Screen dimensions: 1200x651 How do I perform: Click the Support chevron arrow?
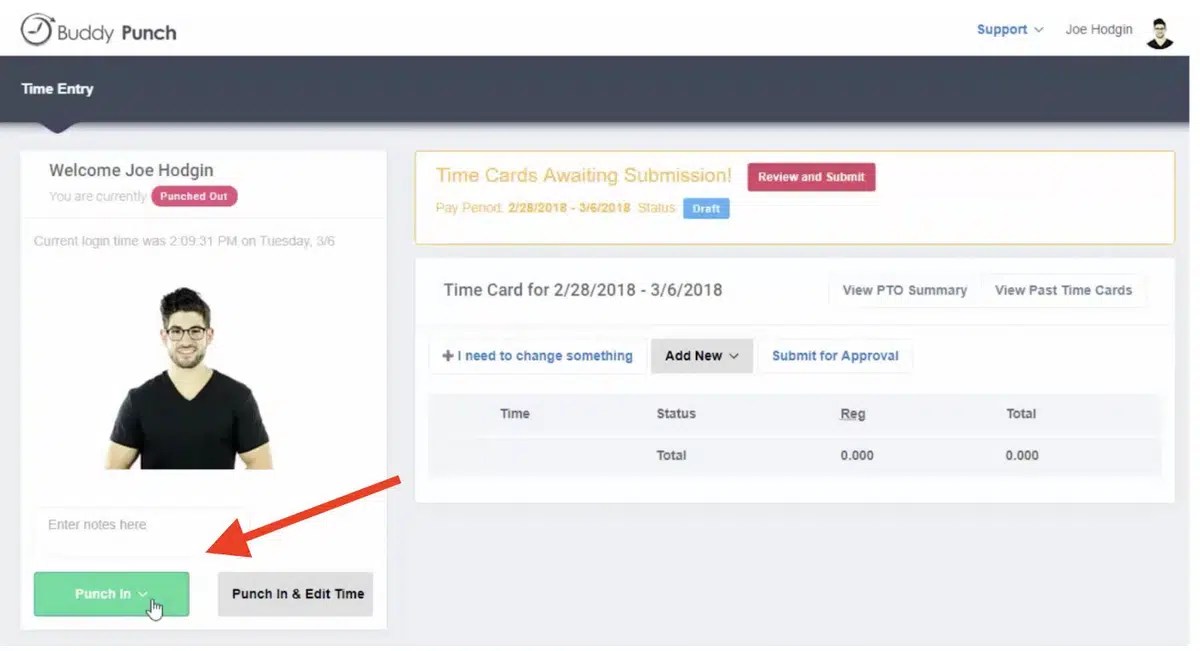[x=1038, y=30]
